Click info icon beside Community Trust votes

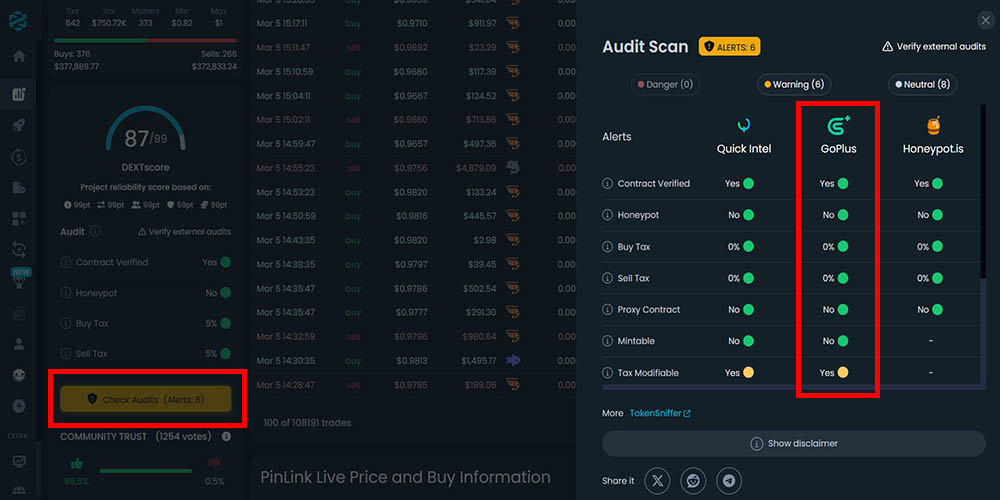tap(226, 437)
